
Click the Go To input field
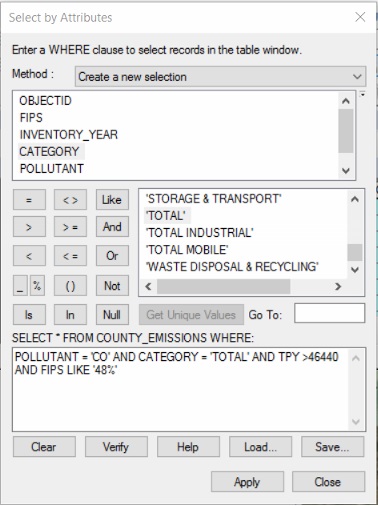(x=329, y=313)
